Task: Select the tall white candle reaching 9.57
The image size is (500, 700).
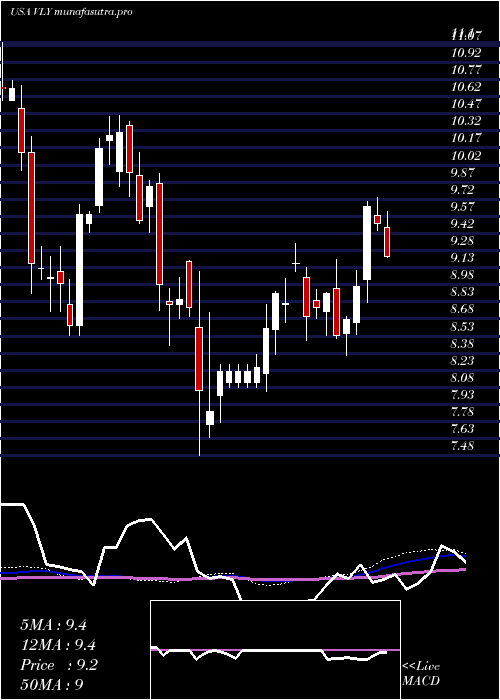Action: tap(367, 243)
